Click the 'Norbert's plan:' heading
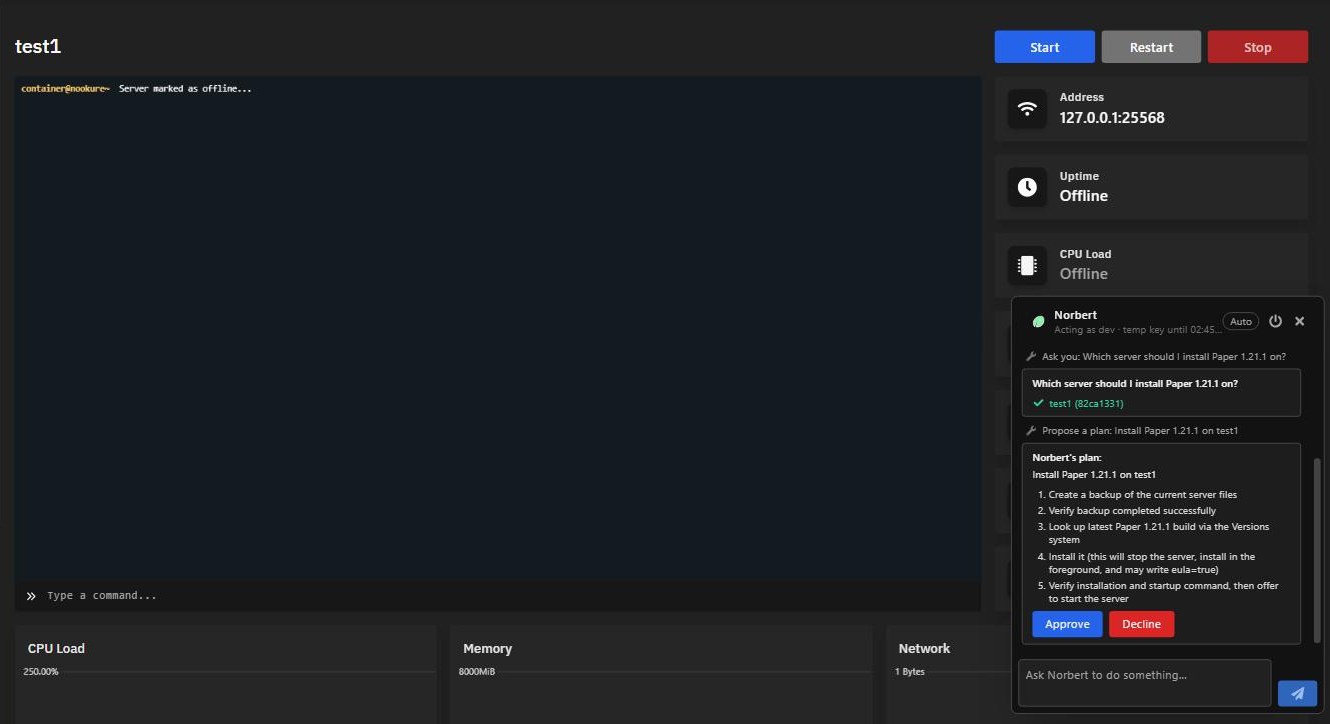 [1067, 458]
